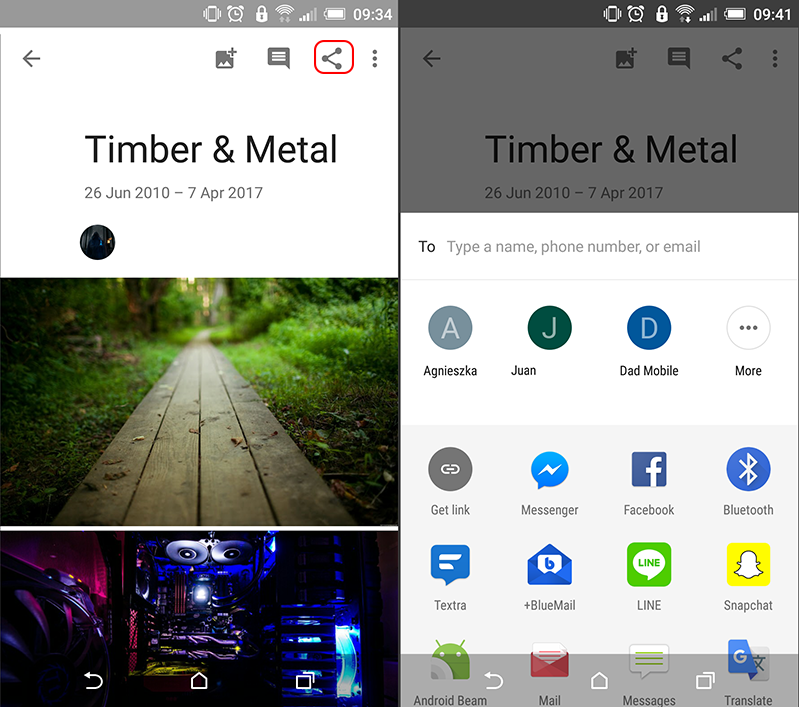799x707 pixels.
Task: Tap Android home button on left screen
Action: point(199,680)
